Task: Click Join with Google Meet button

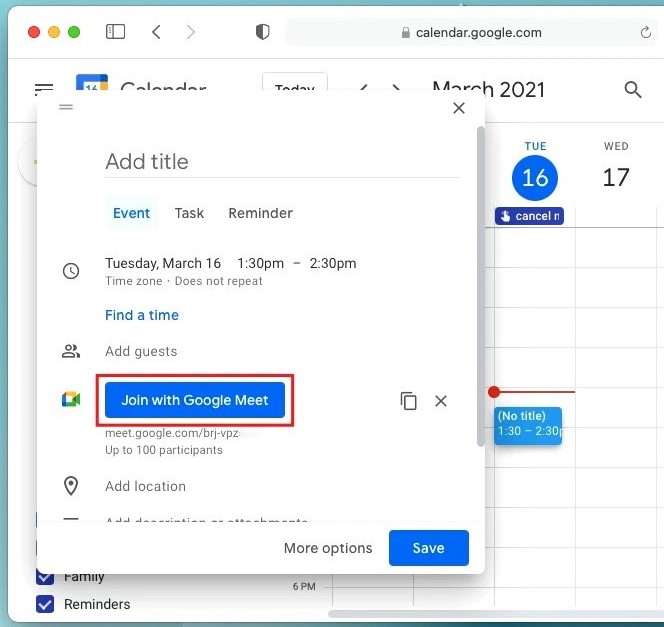Action: coord(195,400)
